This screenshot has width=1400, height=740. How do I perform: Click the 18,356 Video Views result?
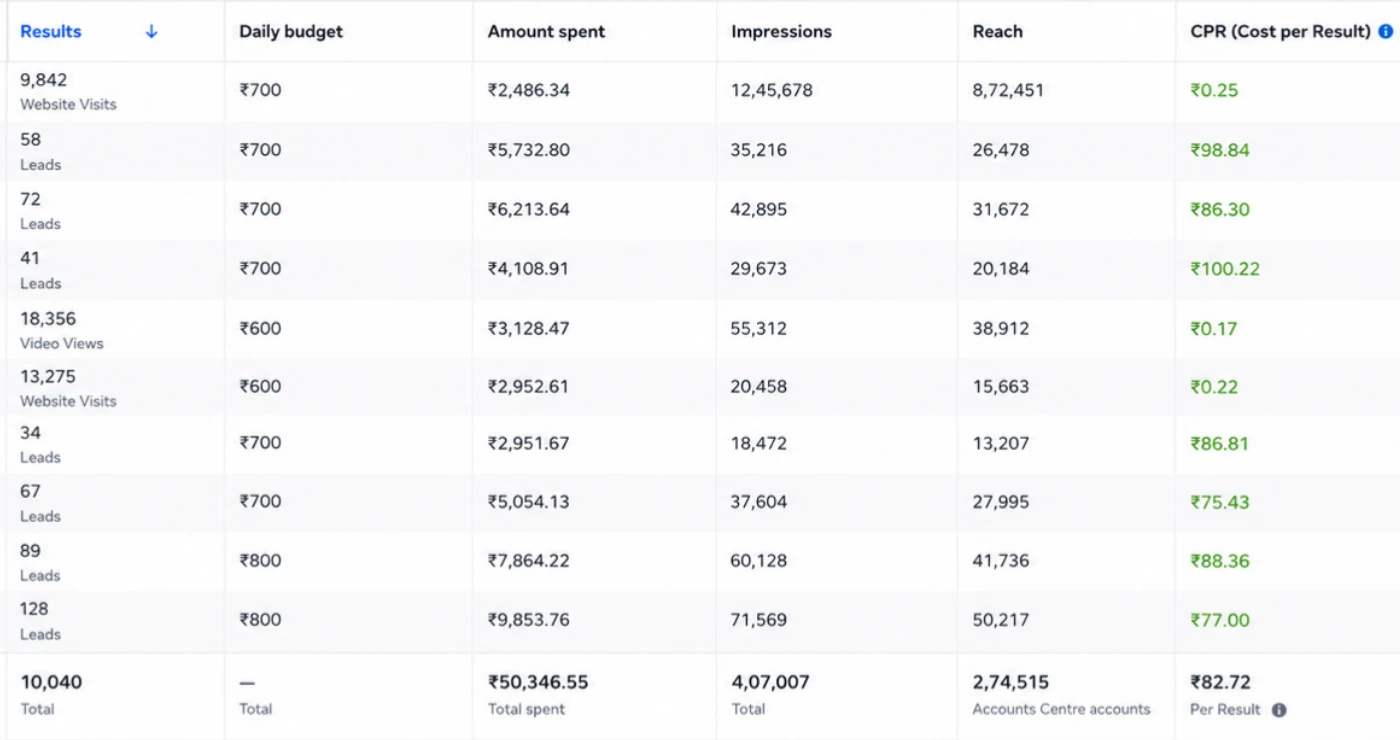tap(62, 330)
